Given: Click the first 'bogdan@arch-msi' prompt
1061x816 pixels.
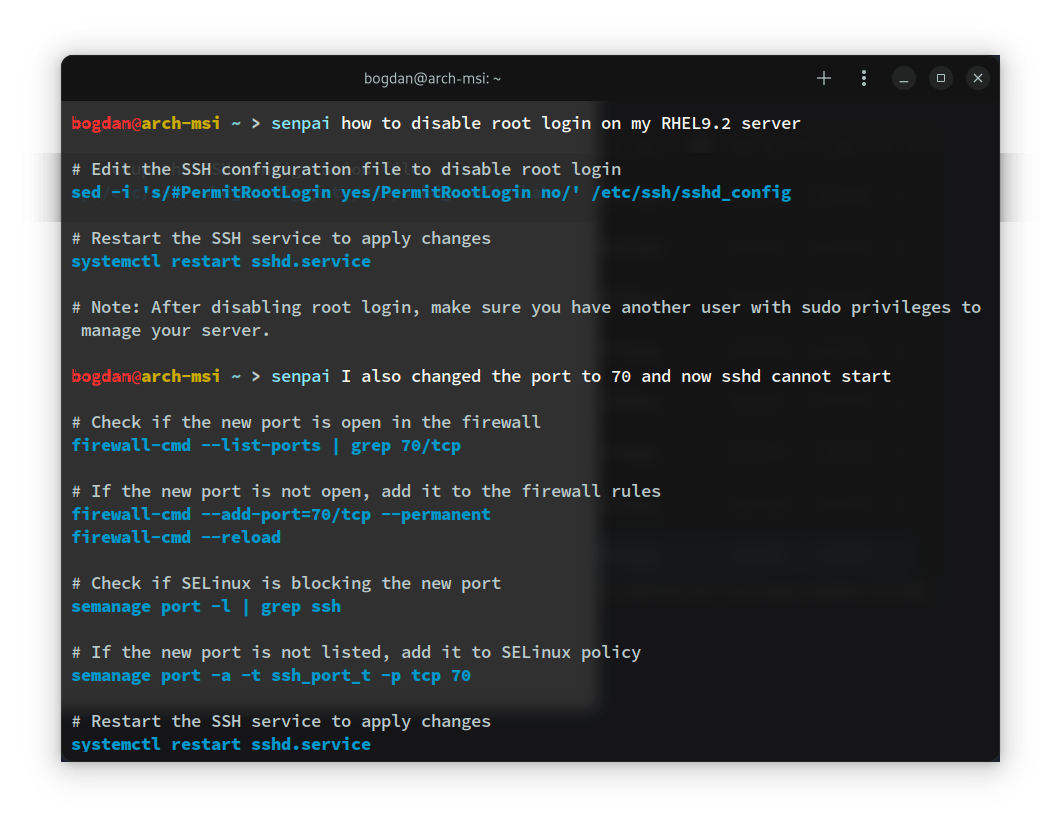Looking at the screenshot, I should click(x=145, y=123).
